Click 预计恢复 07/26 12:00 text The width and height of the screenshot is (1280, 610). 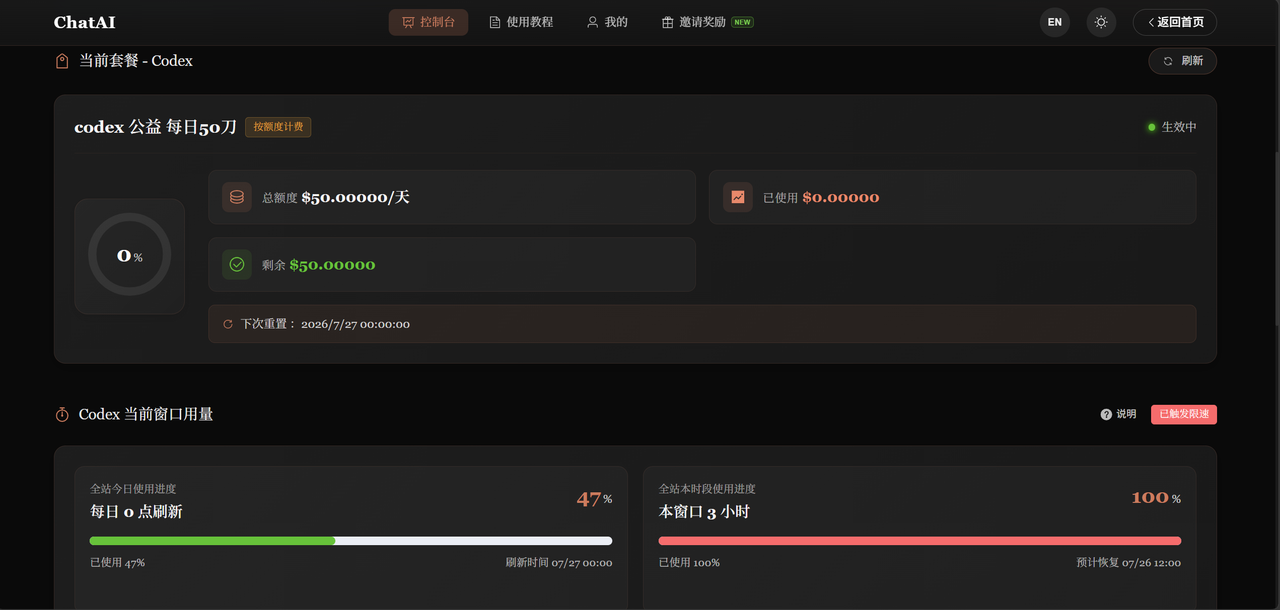[1128, 563]
